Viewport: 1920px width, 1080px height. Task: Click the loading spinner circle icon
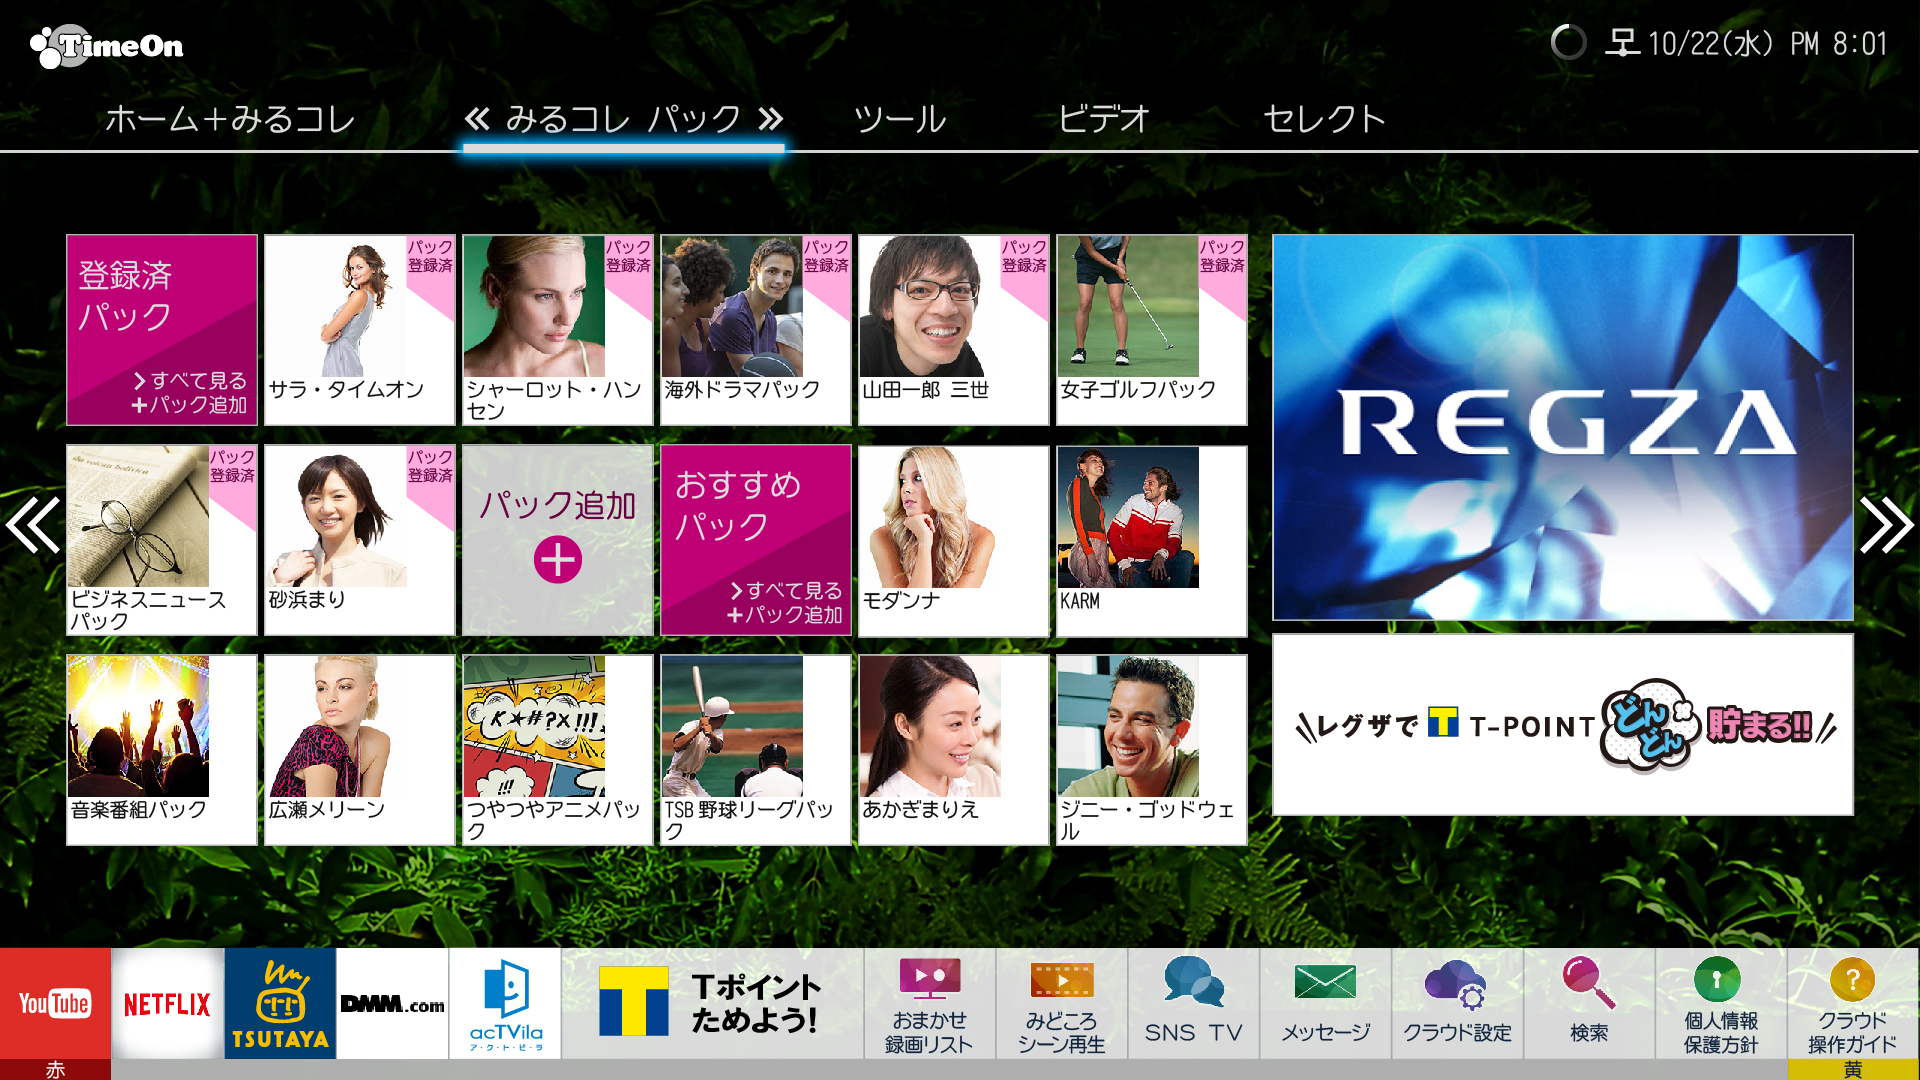click(1568, 43)
